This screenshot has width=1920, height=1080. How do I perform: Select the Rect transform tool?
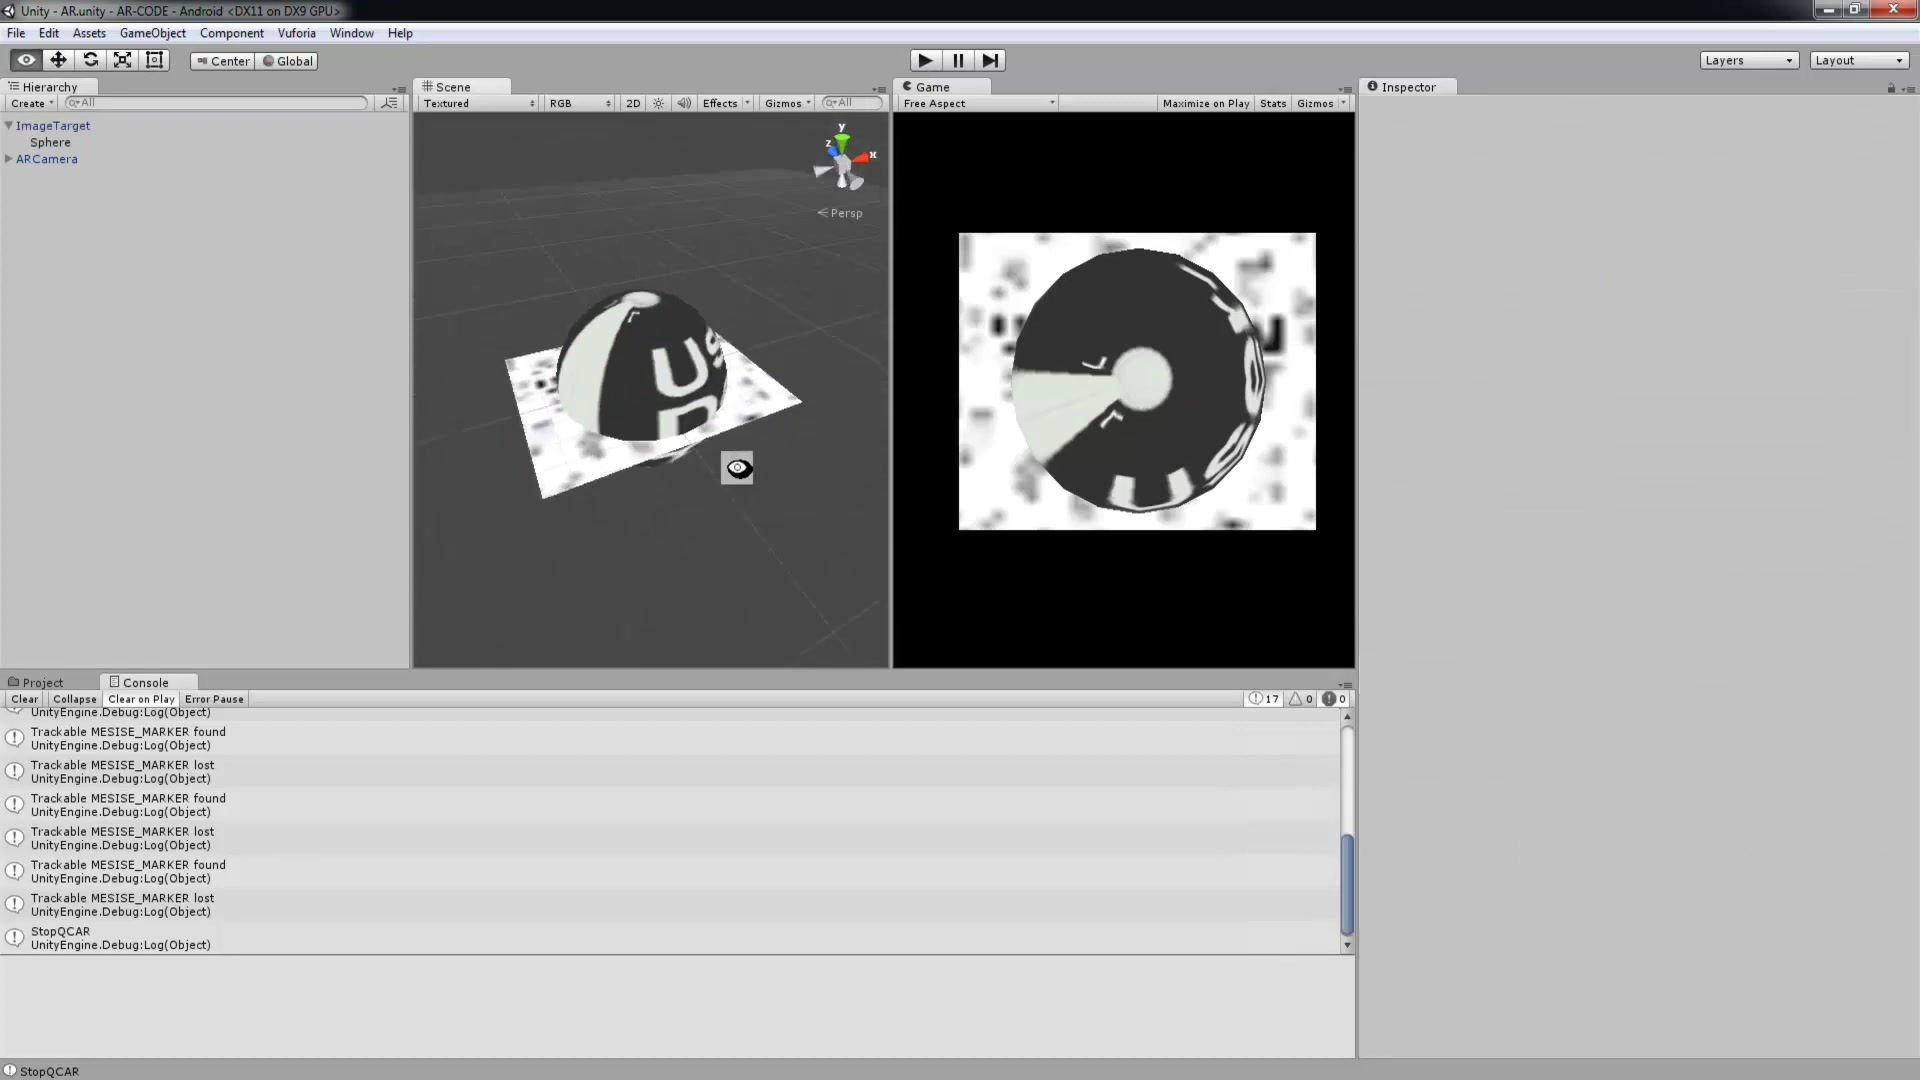click(x=154, y=60)
